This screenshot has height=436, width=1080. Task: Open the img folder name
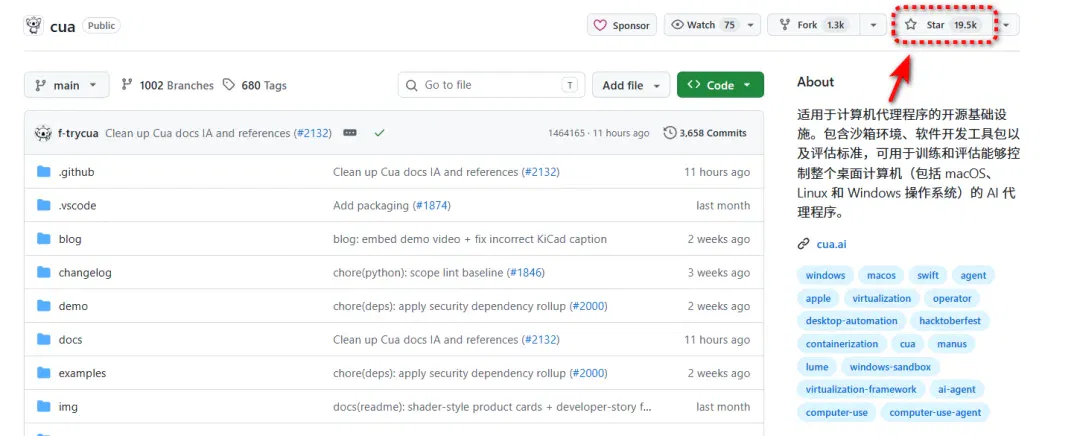tap(68, 407)
